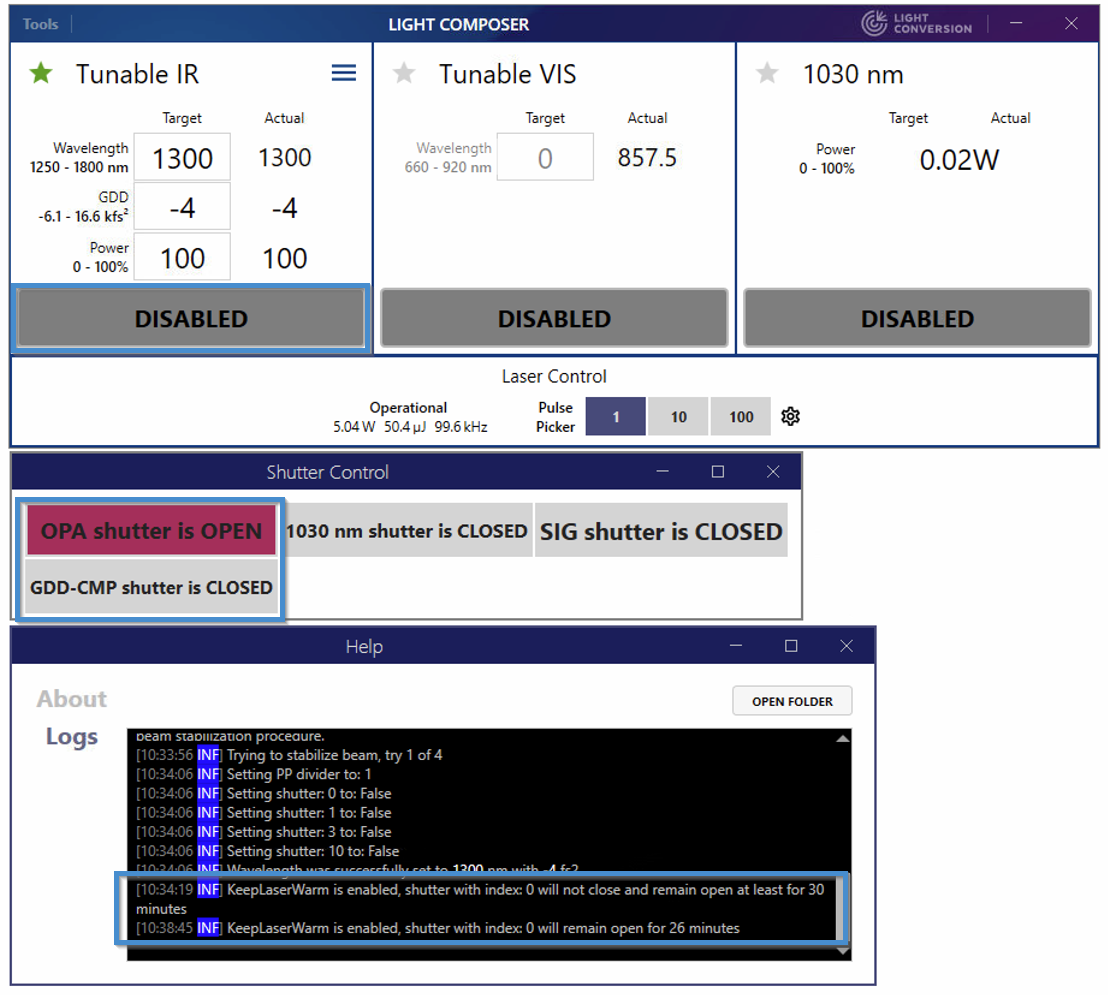Click the Tunable VIS panel title

pyautogui.click(x=507, y=73)
